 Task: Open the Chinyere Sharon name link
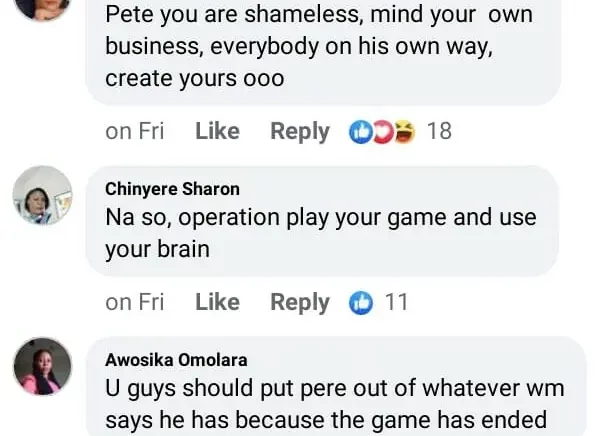click(x=172, y=189)
